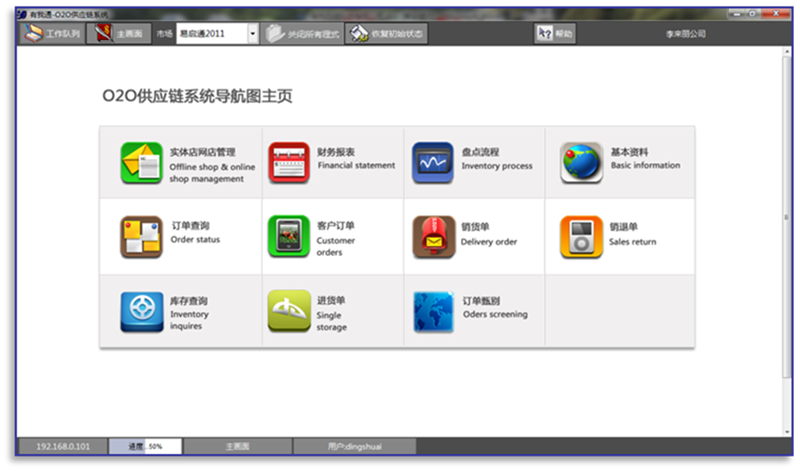Open the Inventory inquires icon

coord(141,311)
